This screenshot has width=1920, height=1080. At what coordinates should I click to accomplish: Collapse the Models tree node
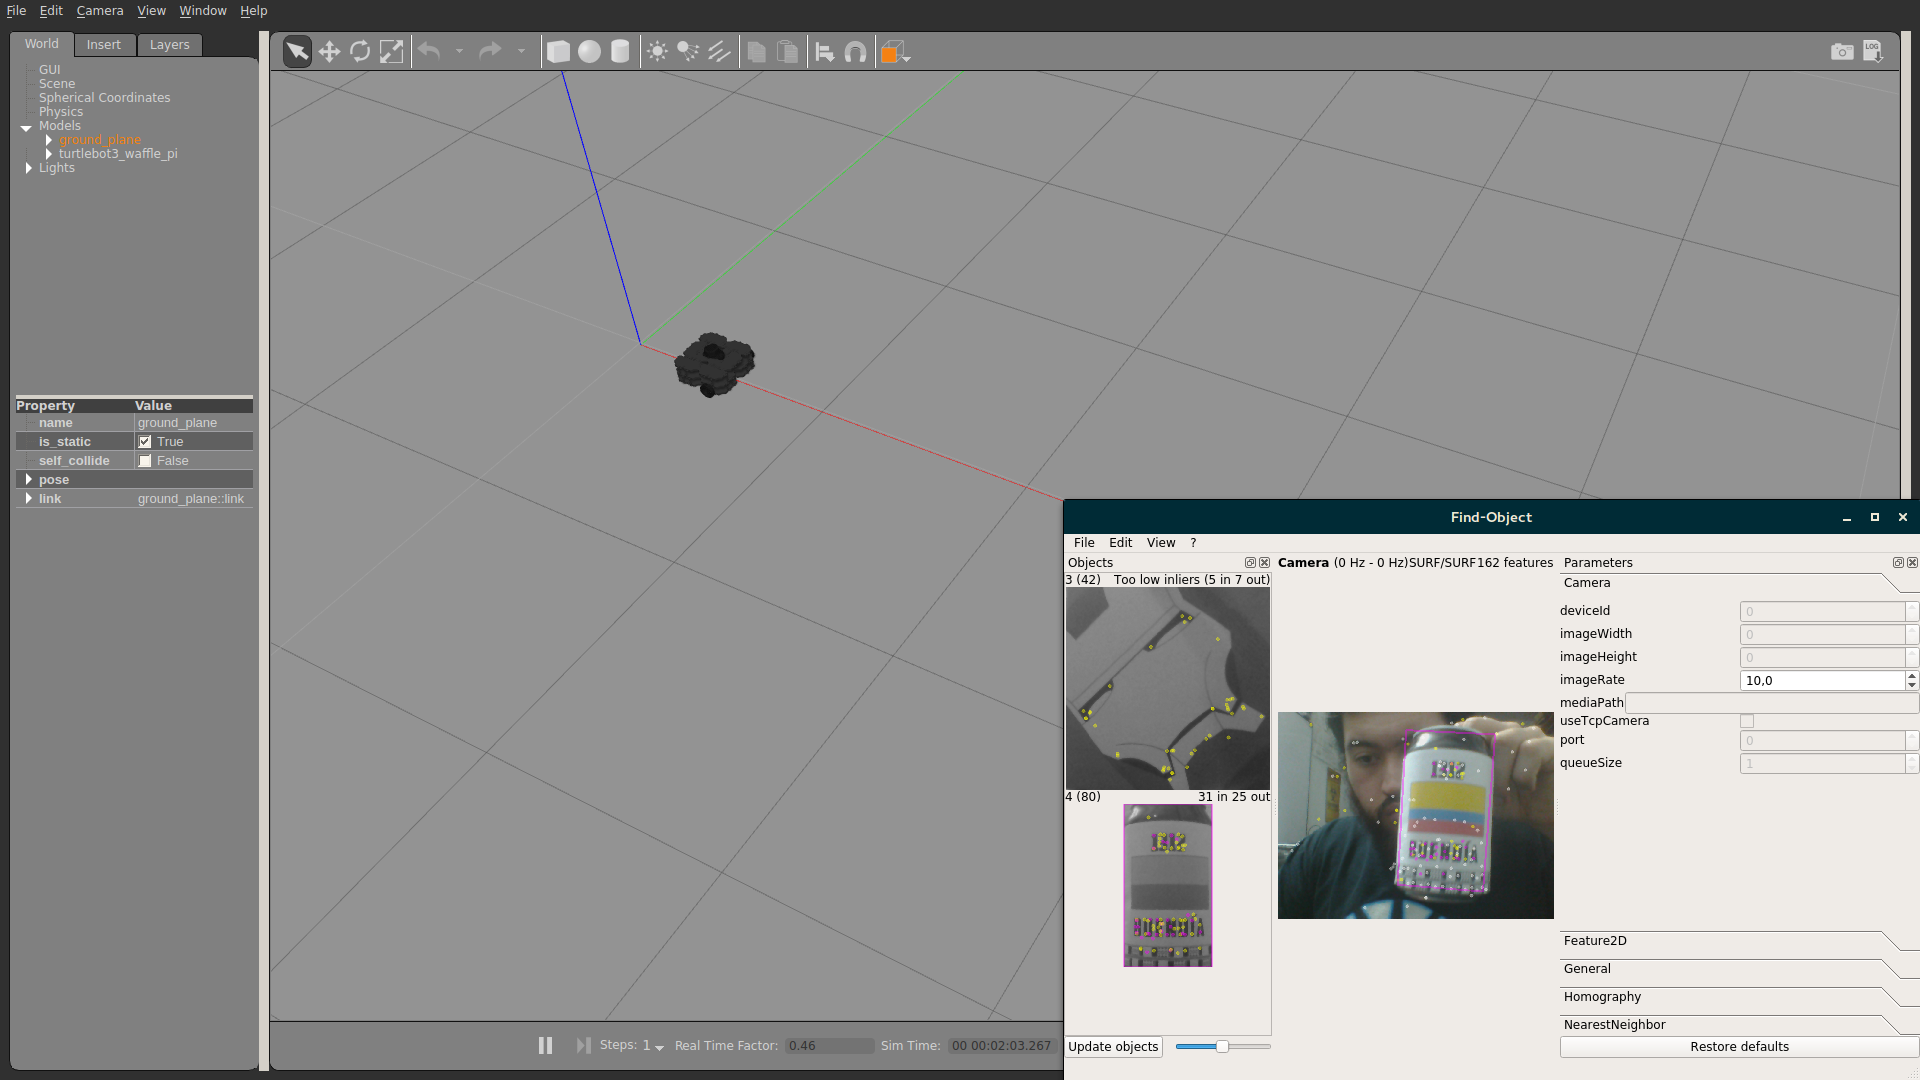coord(27,128)
